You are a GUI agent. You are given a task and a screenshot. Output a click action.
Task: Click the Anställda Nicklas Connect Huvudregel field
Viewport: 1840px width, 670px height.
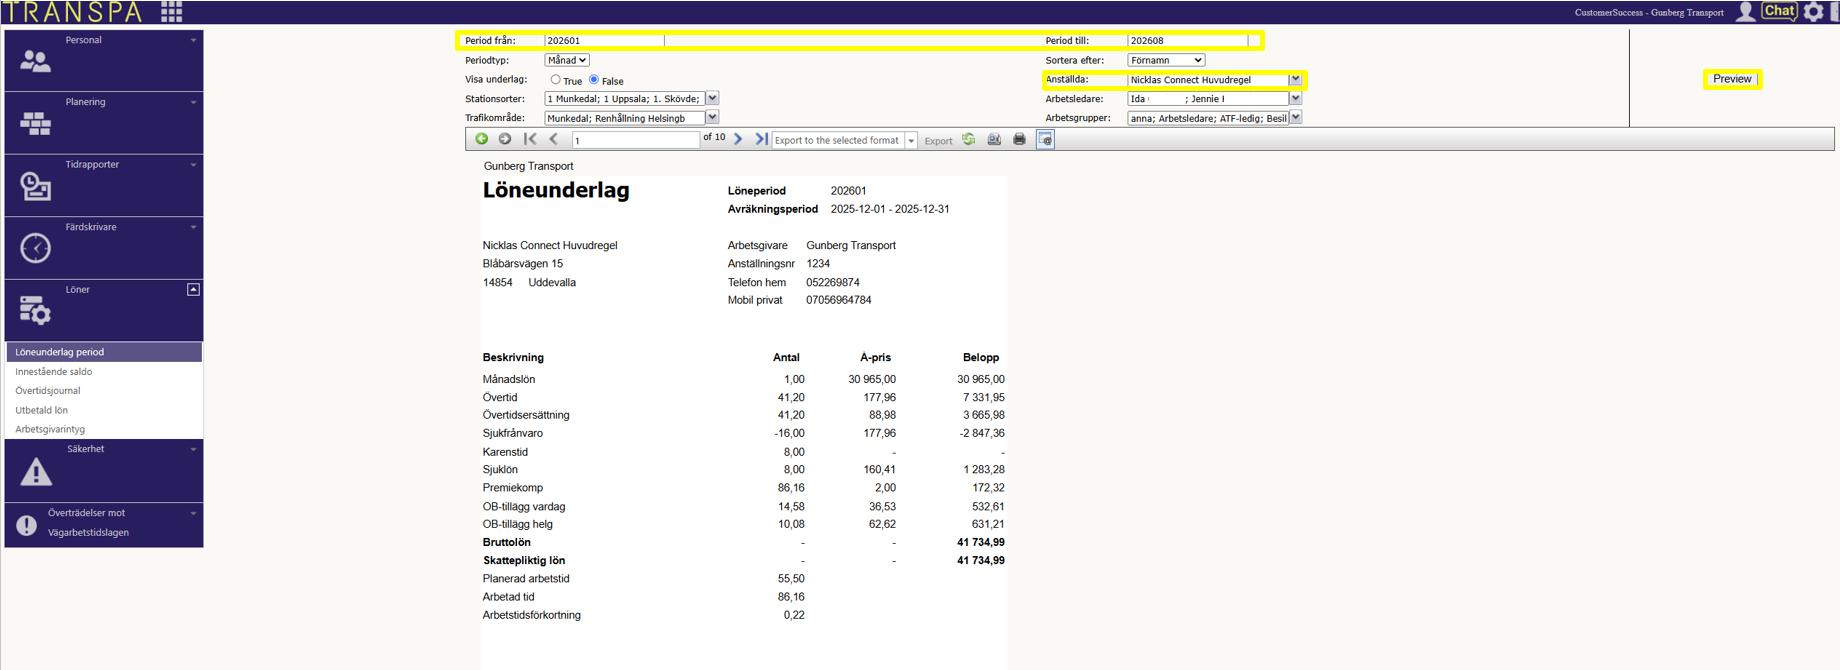(x=1208, y=79)
